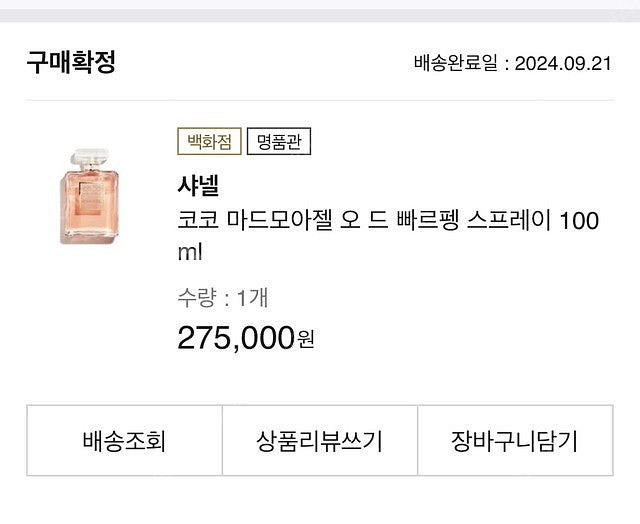Select the 명품관 luxury hall badge
This screenshot has height=524, width=640.
(279, 142)
